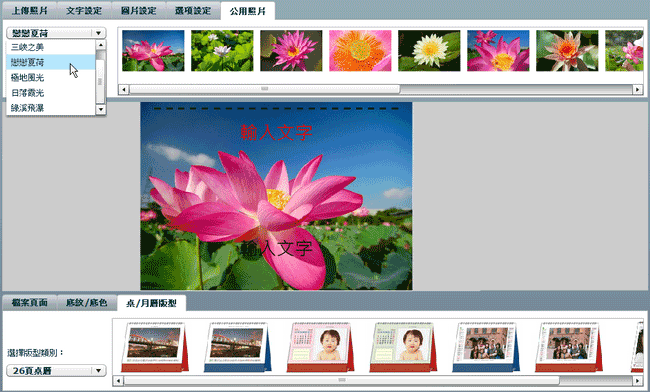Select the partially visible last lotus thumbnail

[x=624, y=51]
